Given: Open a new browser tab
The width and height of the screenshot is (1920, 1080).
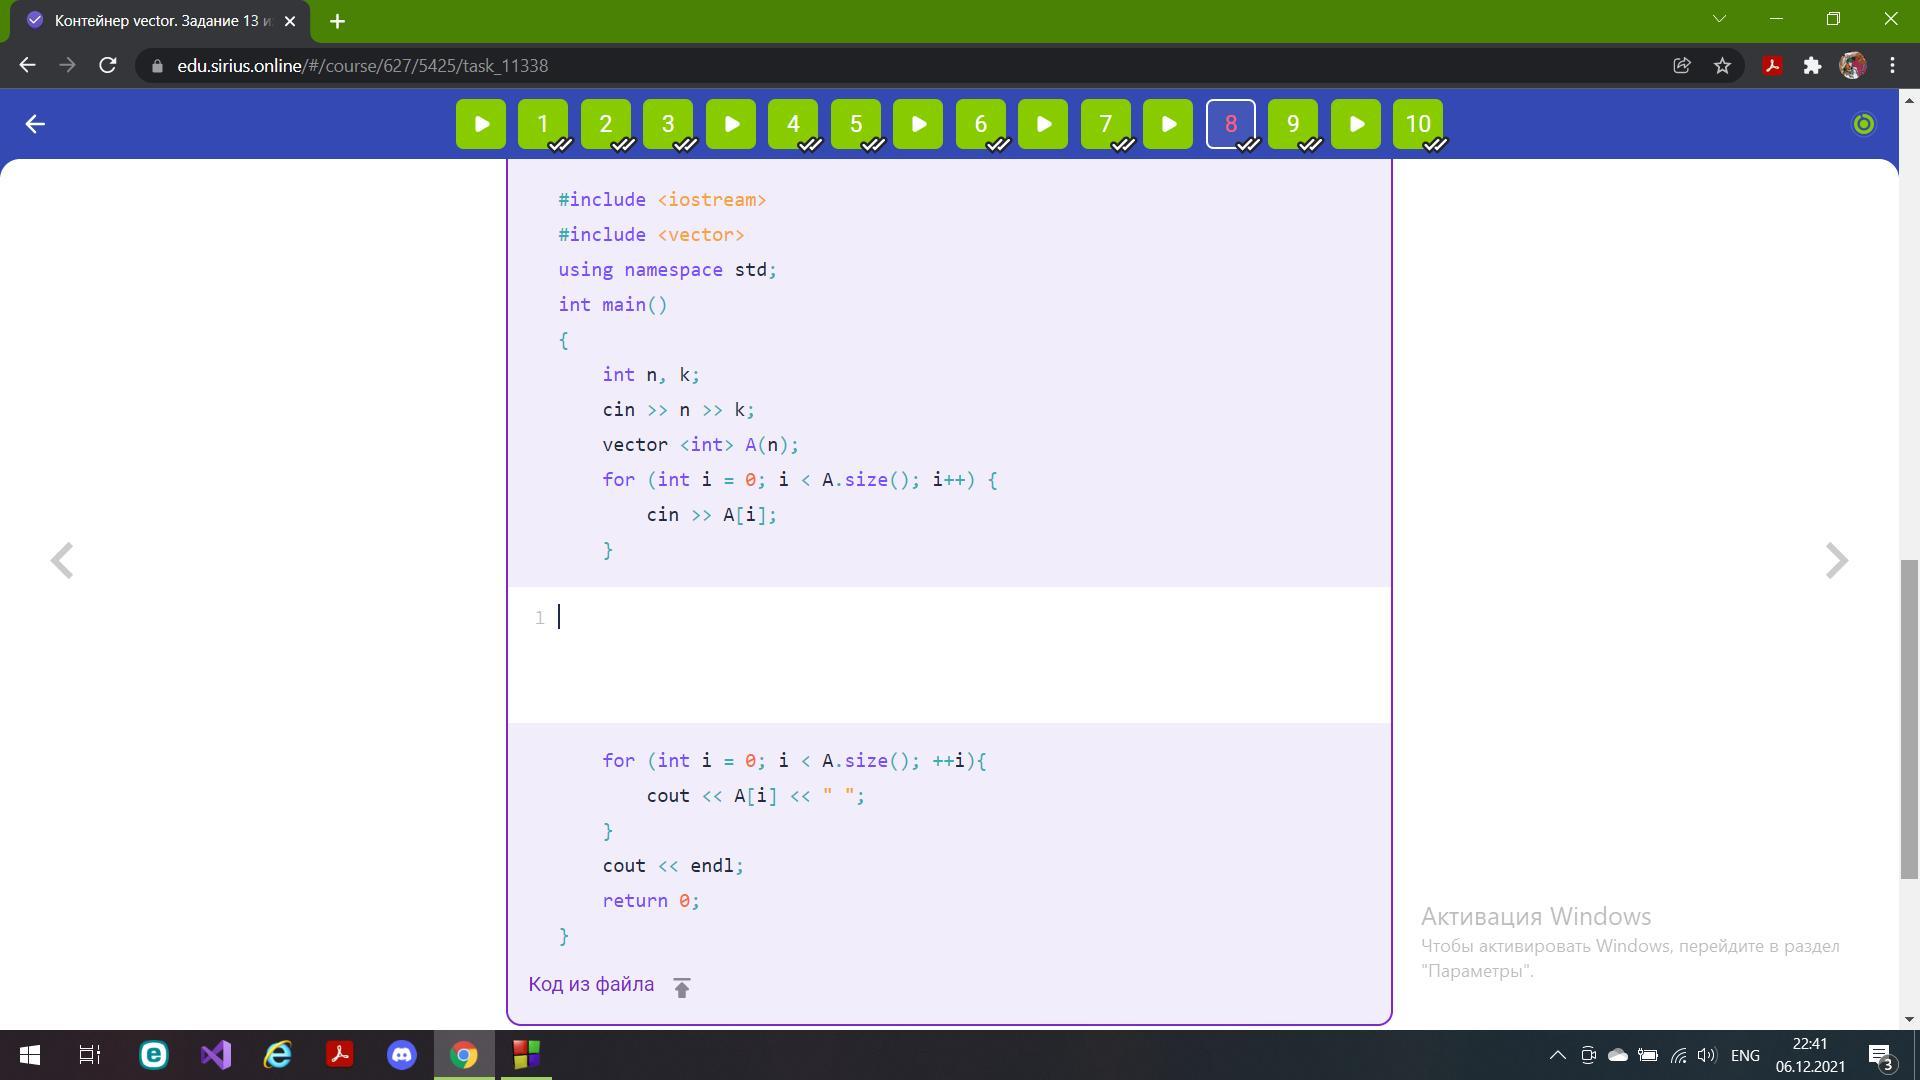Looking at the screenshot, I should [337, 21].
